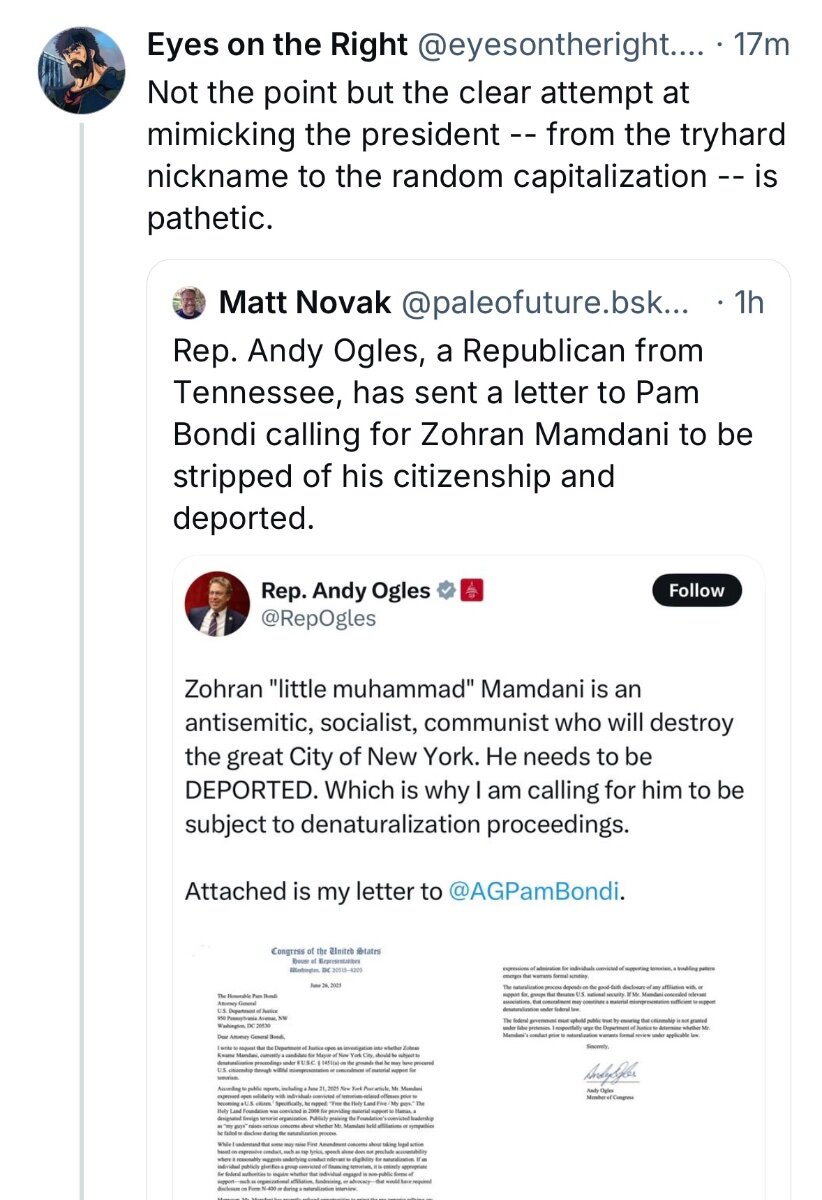822x1200 pixels.
Task: Open Rep. Andy Ogles profile photo
Action: coord(216,604)
